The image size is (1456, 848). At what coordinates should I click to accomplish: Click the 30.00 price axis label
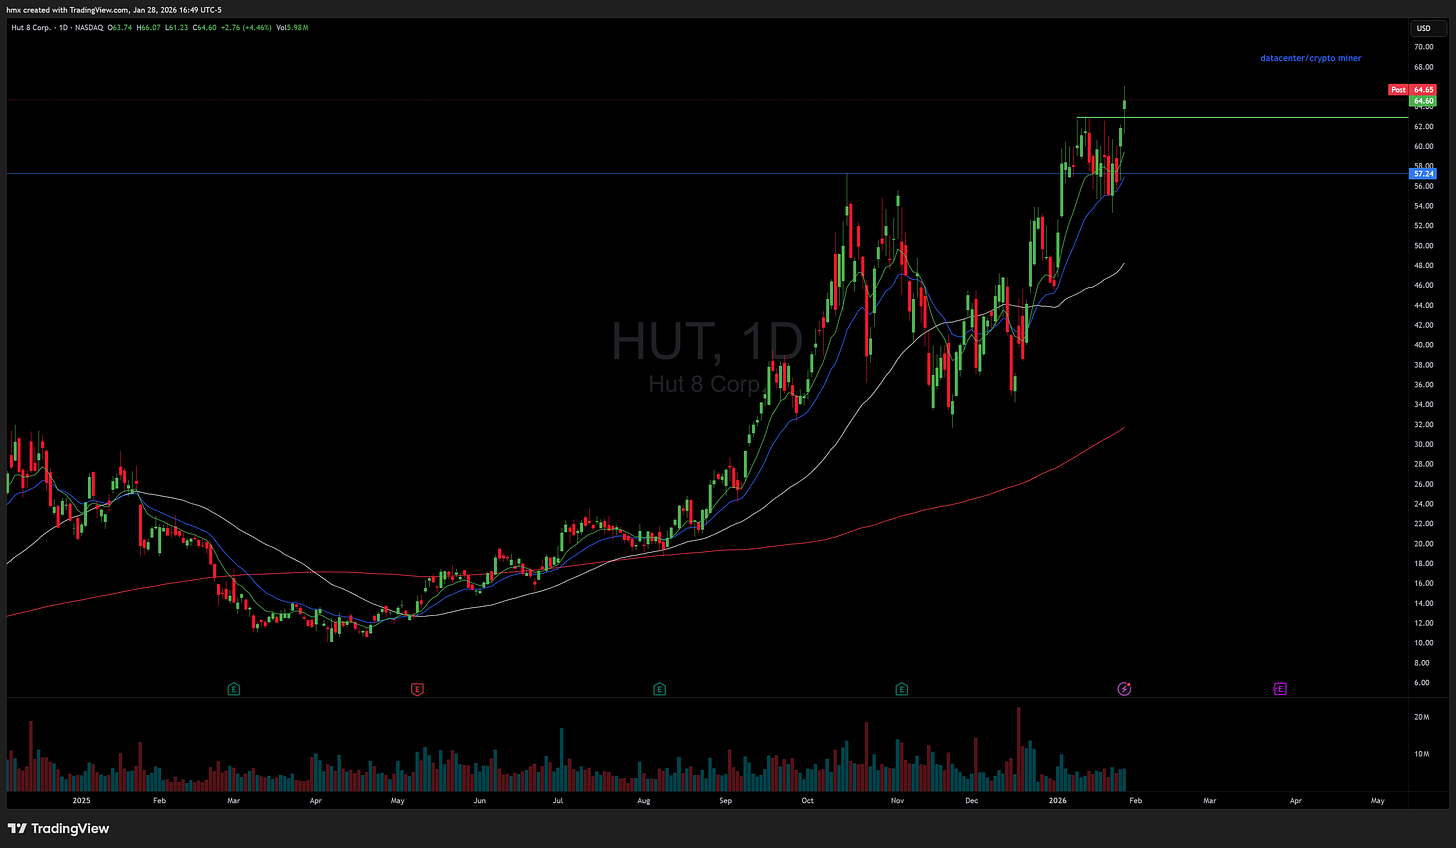(x=1423, y=444)
